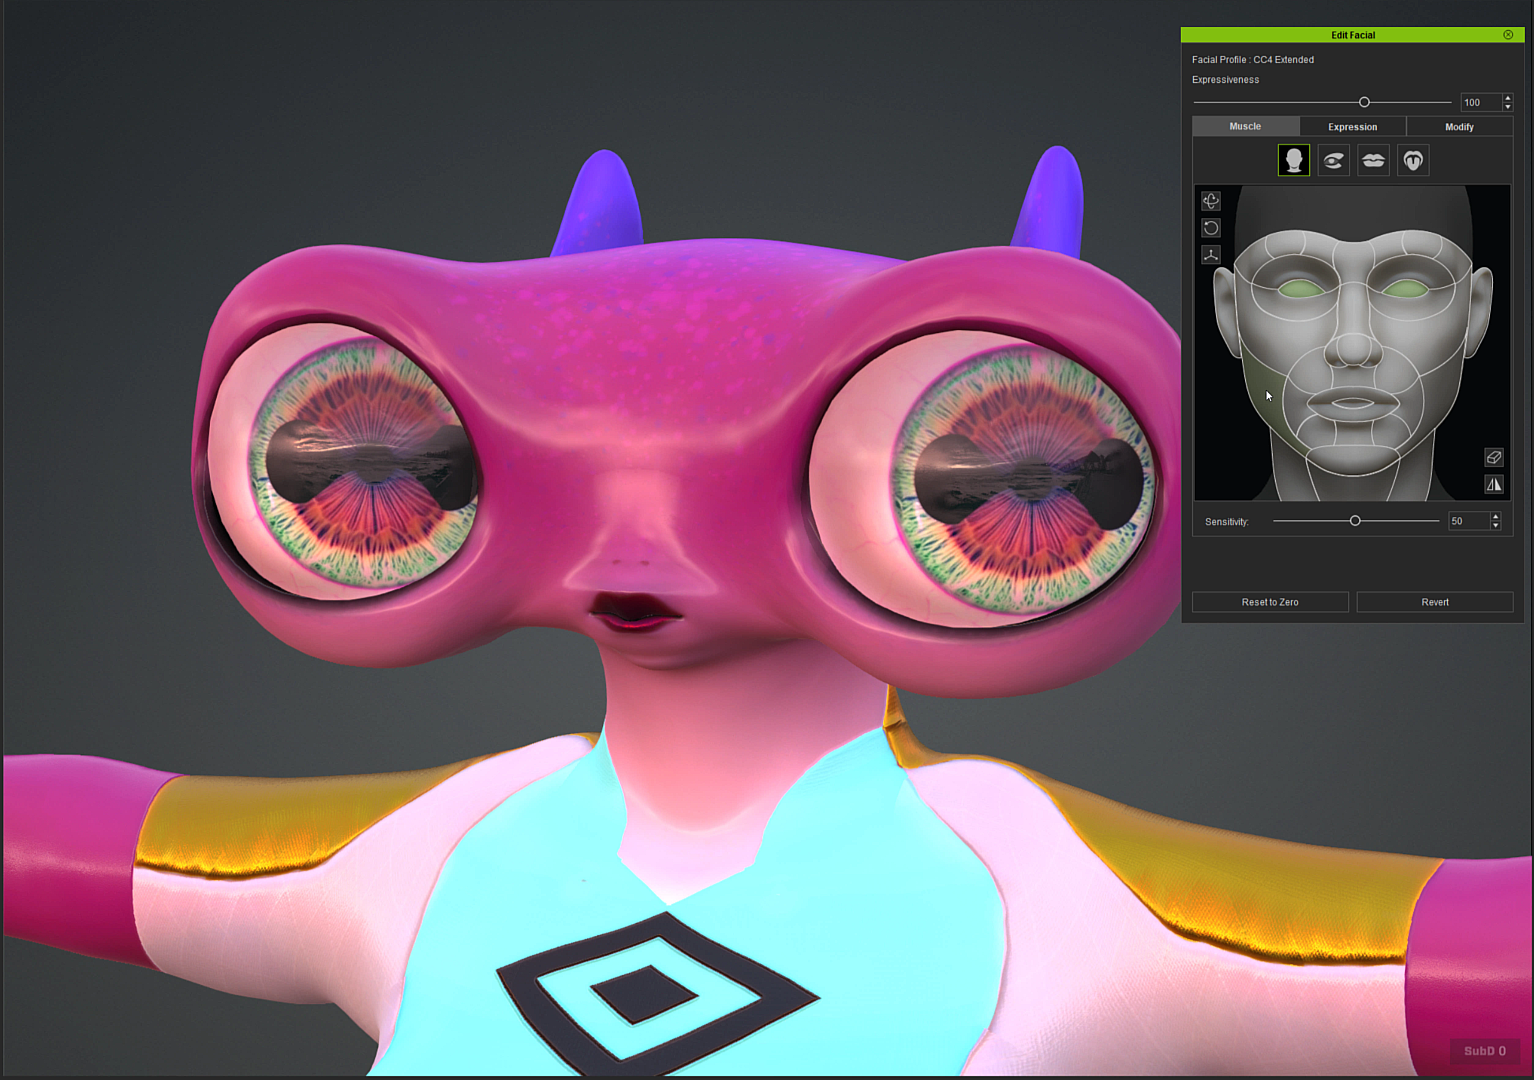Toggle the mirror symmetry icon
This screenshot has height=1080, width=1534.
[x=1494, y=484]
